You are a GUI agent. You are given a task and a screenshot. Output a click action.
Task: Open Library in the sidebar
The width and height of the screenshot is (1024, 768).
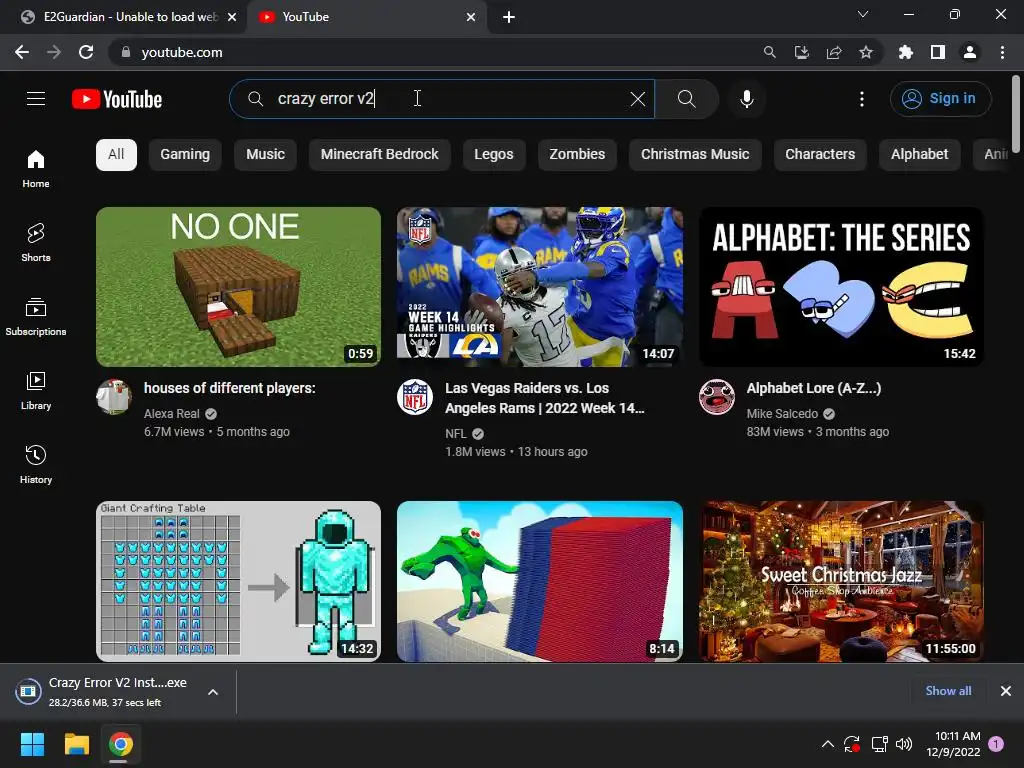pos(36,390)
